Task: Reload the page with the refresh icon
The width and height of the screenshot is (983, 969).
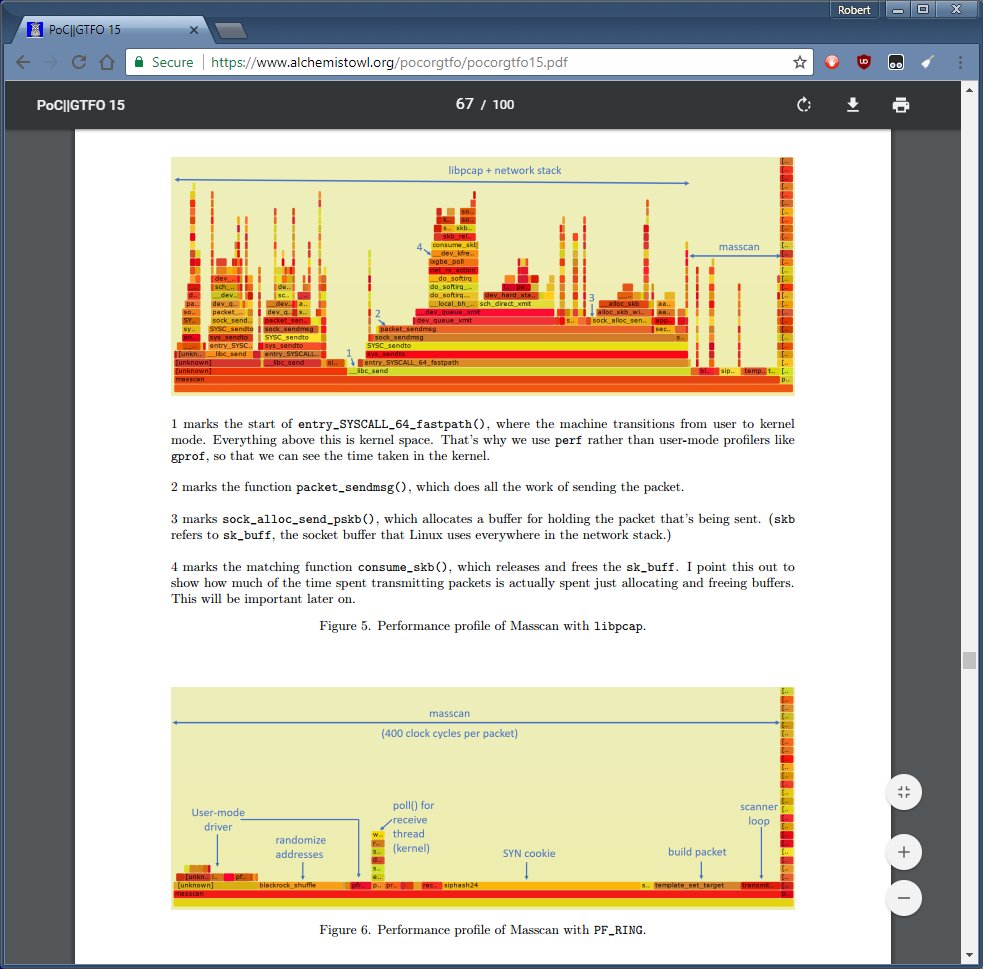Action: pos(79,62)
